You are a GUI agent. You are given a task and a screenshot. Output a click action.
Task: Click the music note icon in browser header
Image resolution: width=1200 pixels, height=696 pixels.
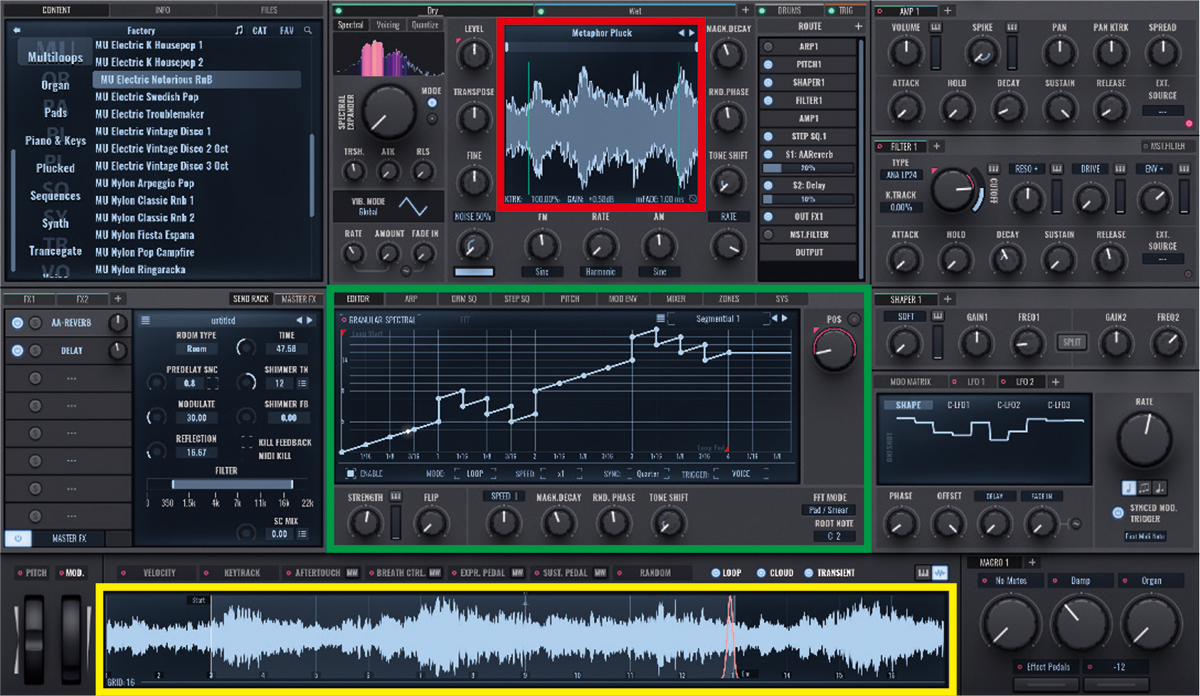pos(238,31)
